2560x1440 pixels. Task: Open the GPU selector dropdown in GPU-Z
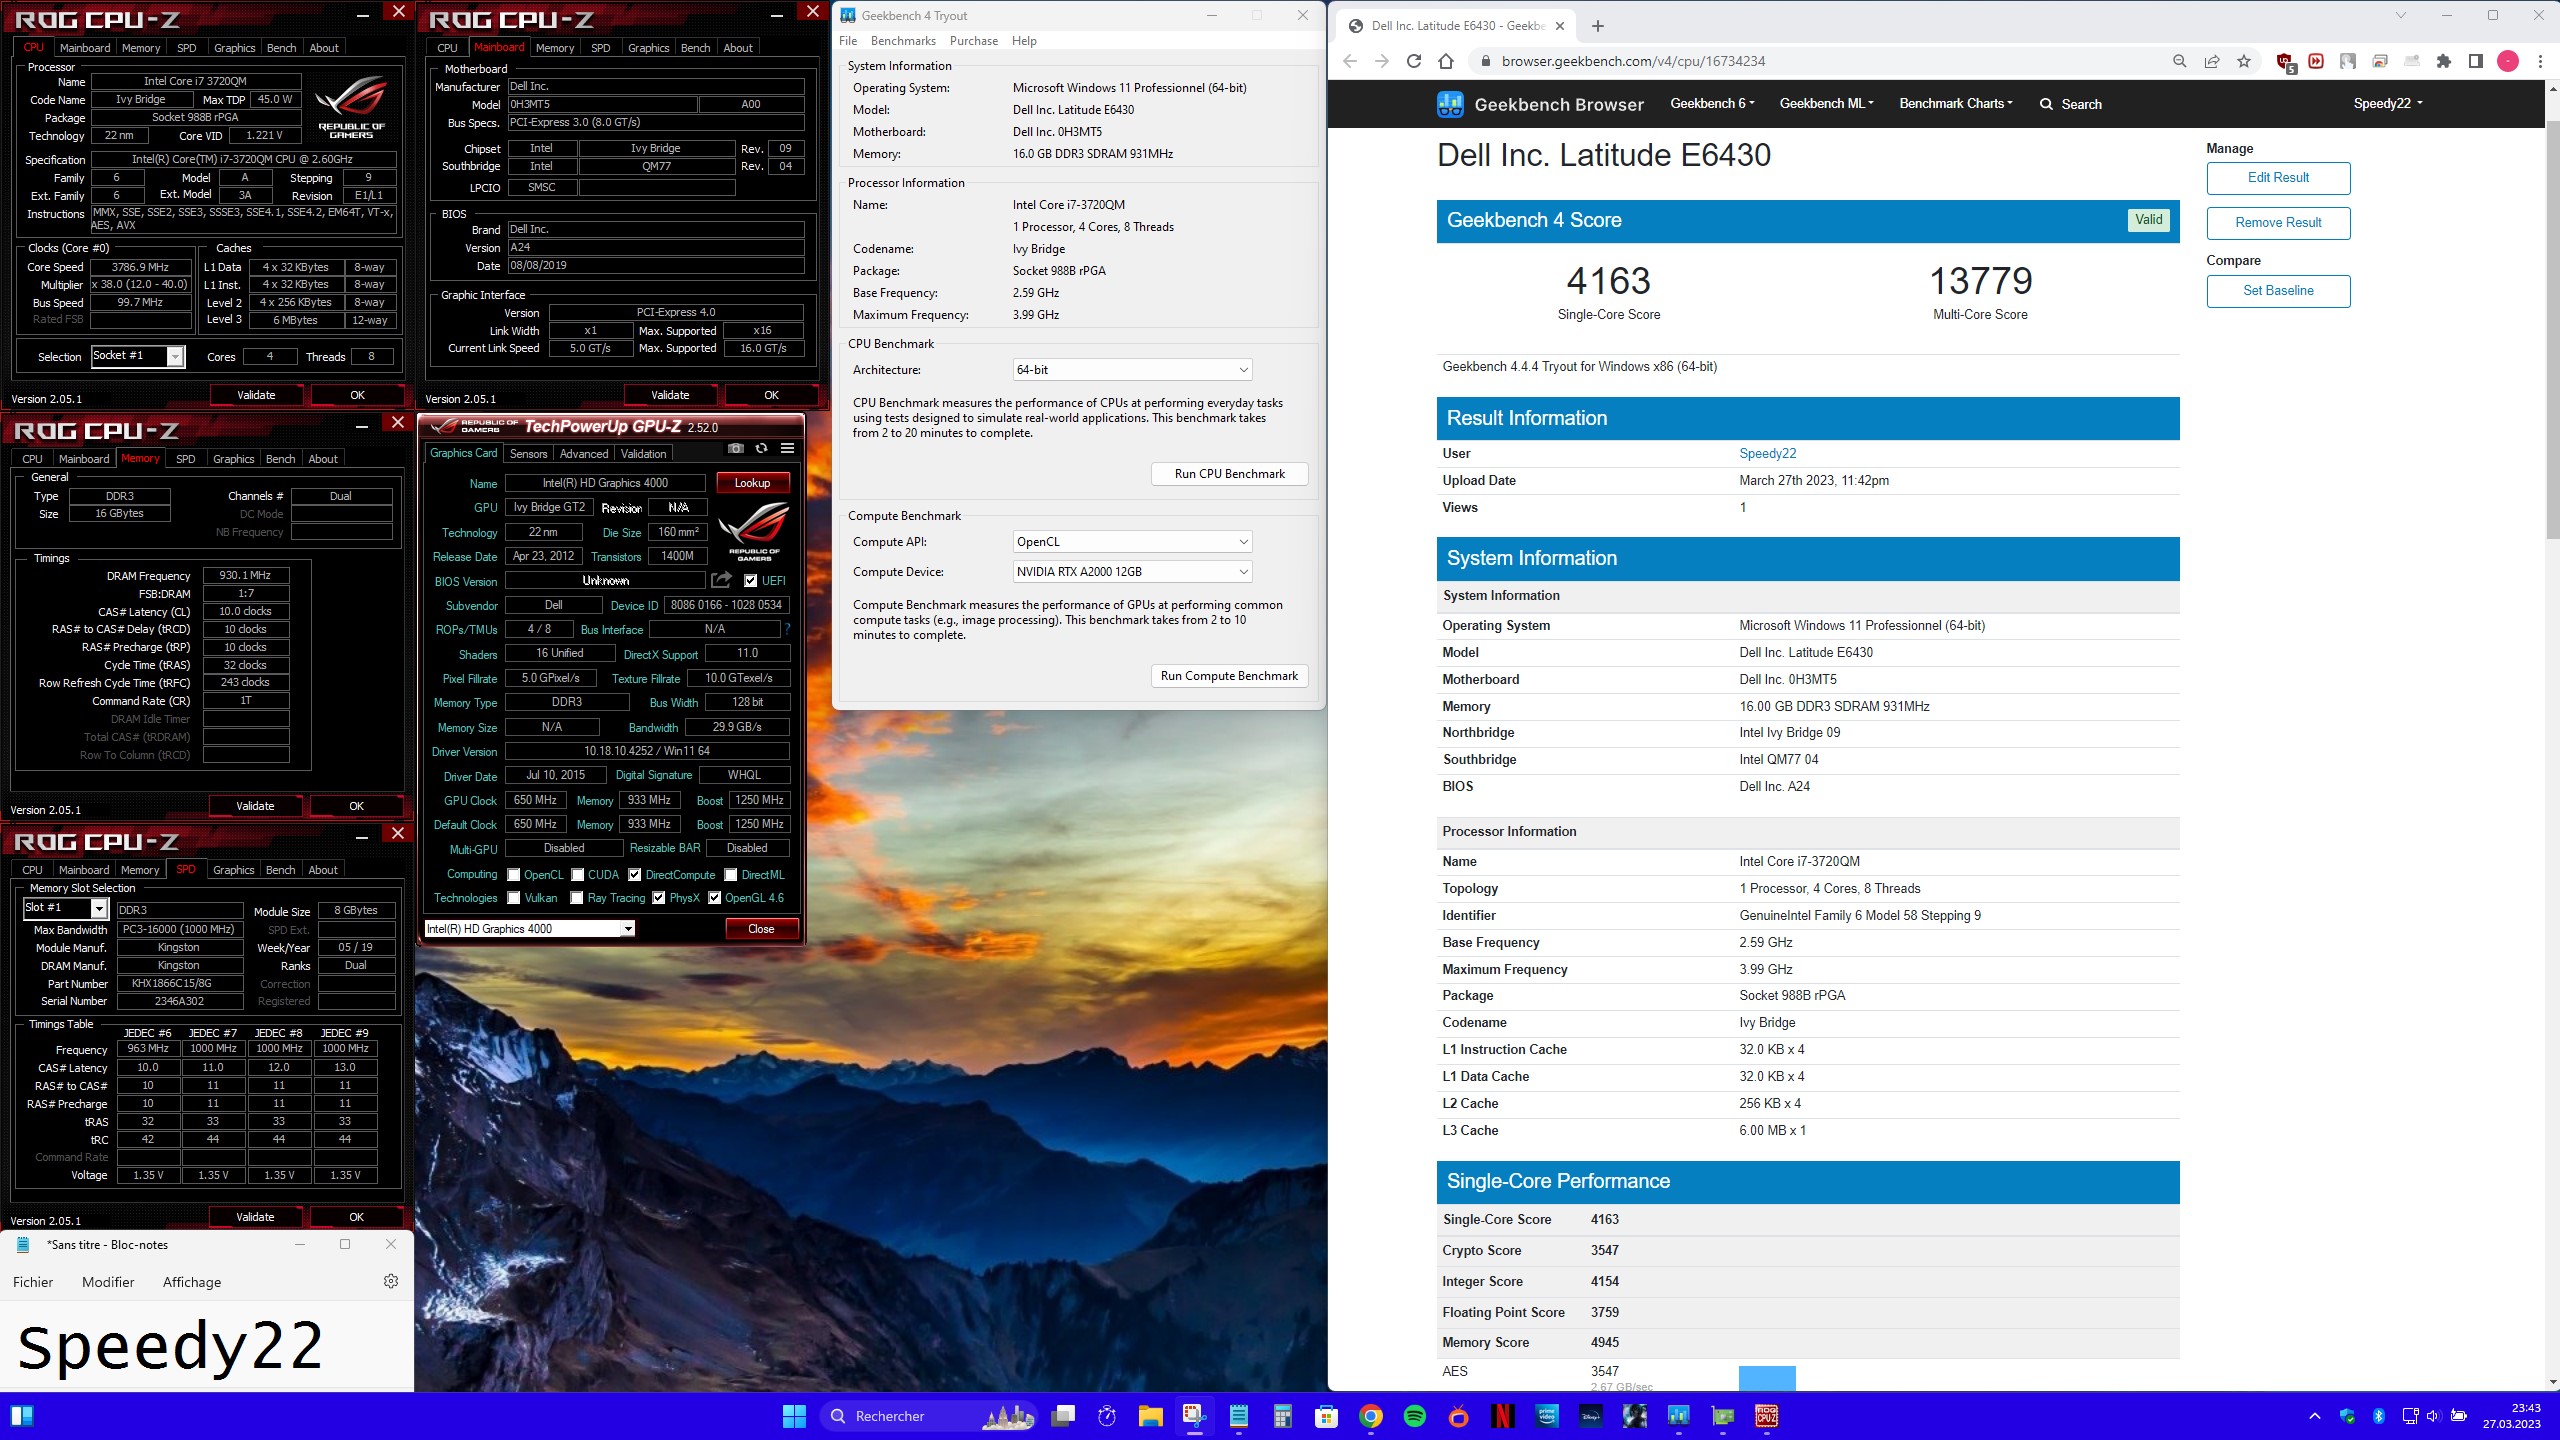530,929
